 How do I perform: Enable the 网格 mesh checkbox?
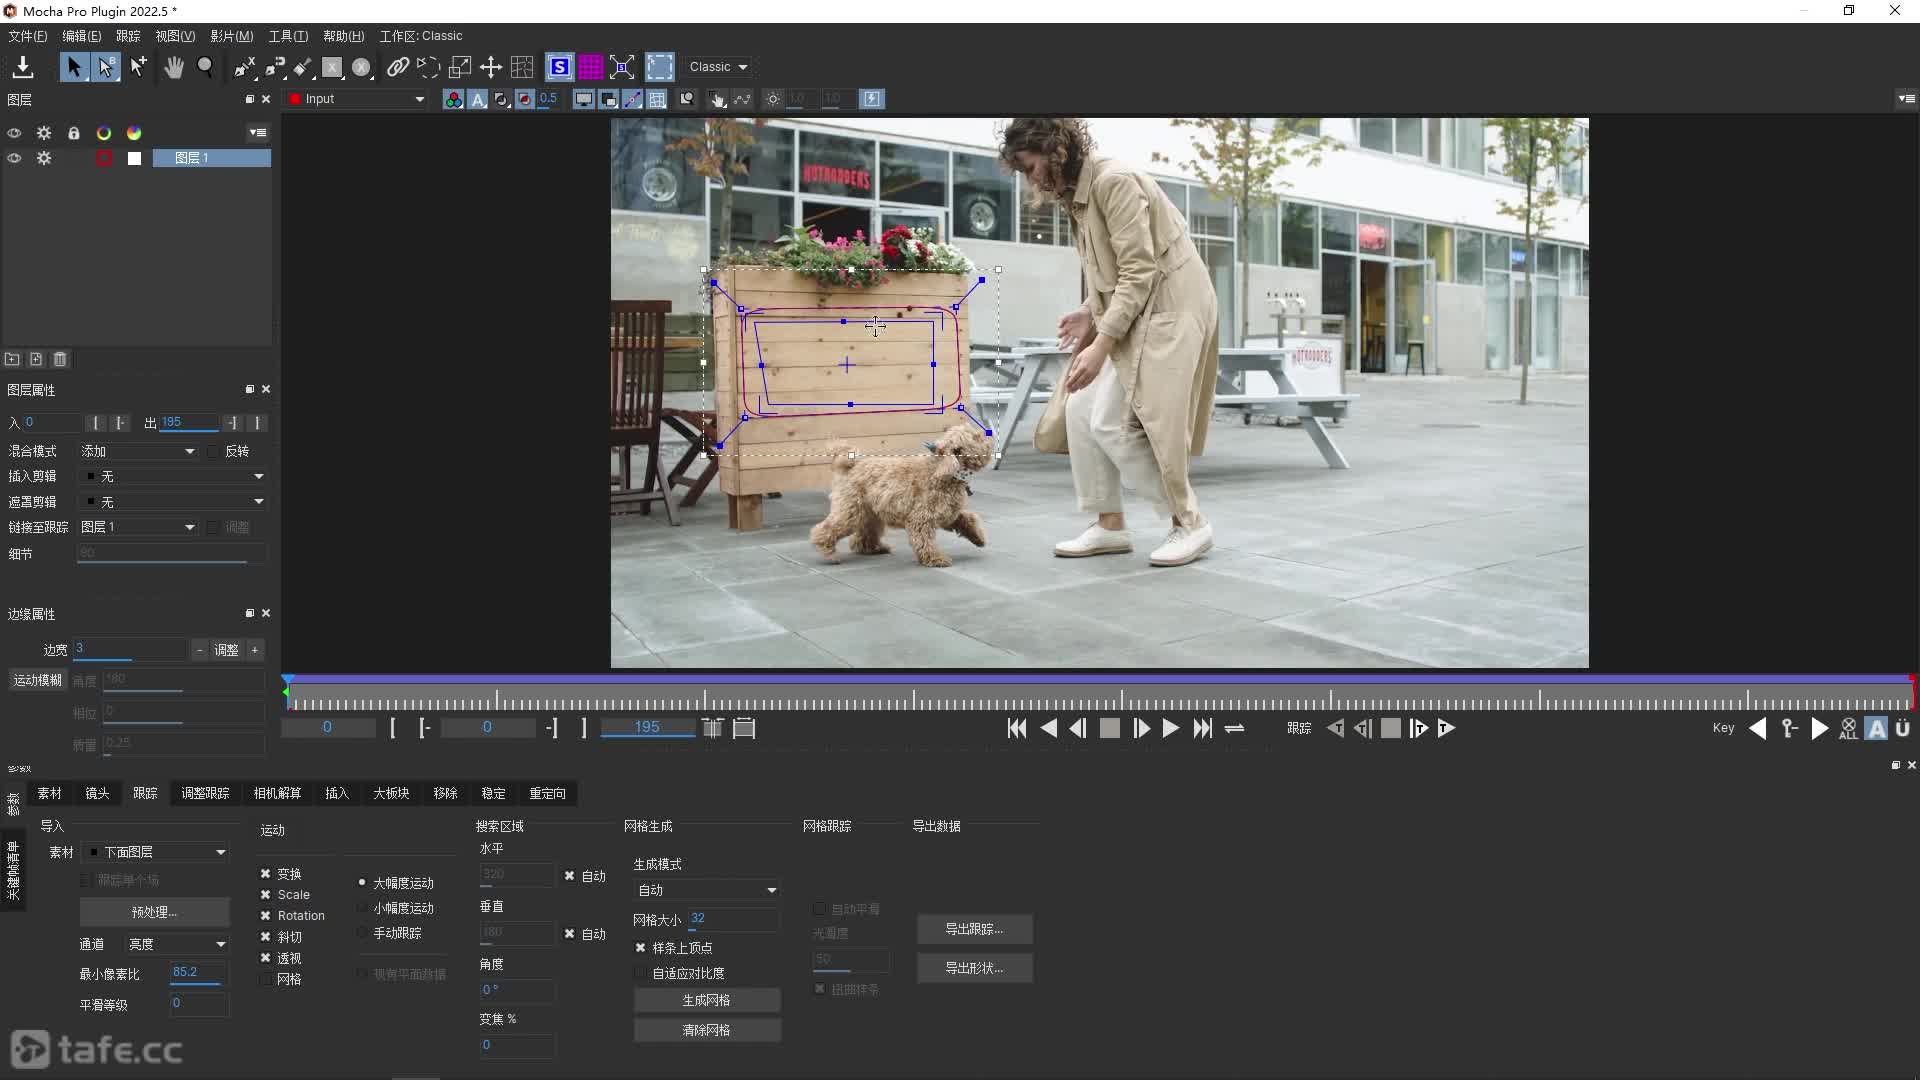click(266, 979)
